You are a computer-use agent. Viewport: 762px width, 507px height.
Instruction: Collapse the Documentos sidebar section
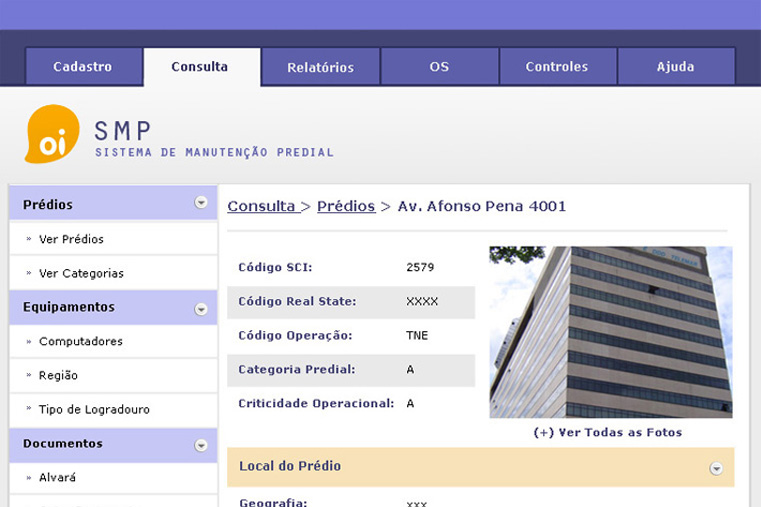201,444
